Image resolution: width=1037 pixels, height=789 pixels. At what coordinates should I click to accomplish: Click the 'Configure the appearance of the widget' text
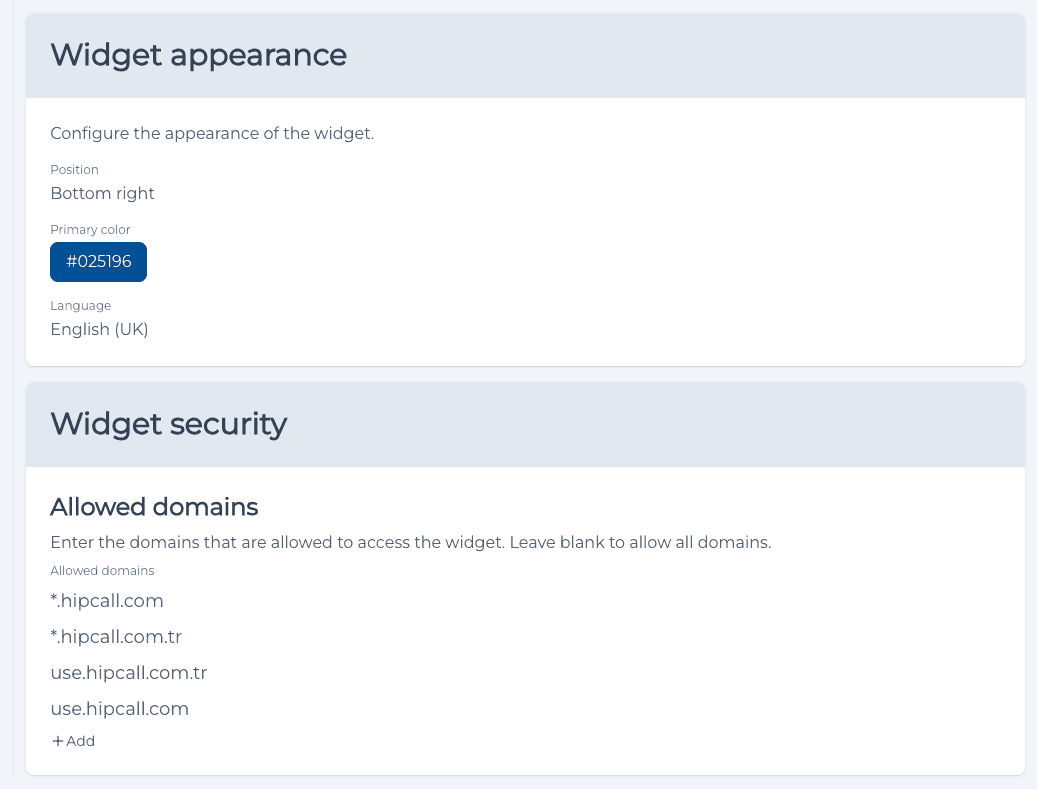[212, 134]
